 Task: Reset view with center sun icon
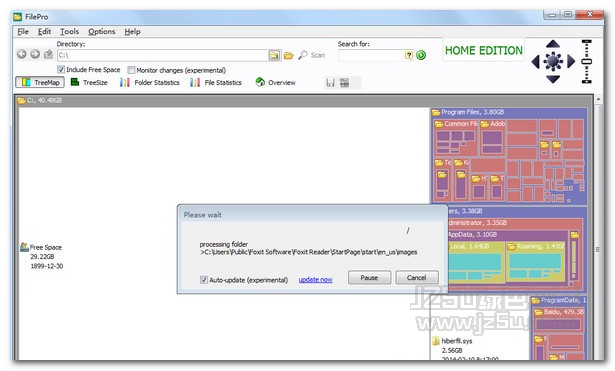tap(553, 61)
